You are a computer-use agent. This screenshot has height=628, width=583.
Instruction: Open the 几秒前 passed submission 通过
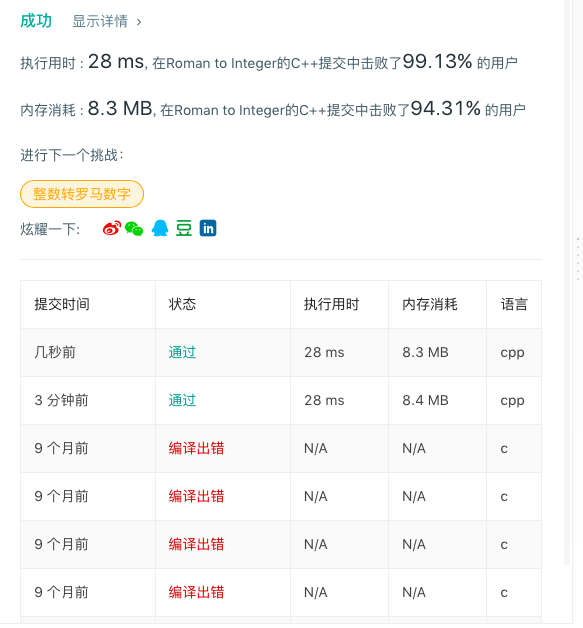[x=182, y=352]
